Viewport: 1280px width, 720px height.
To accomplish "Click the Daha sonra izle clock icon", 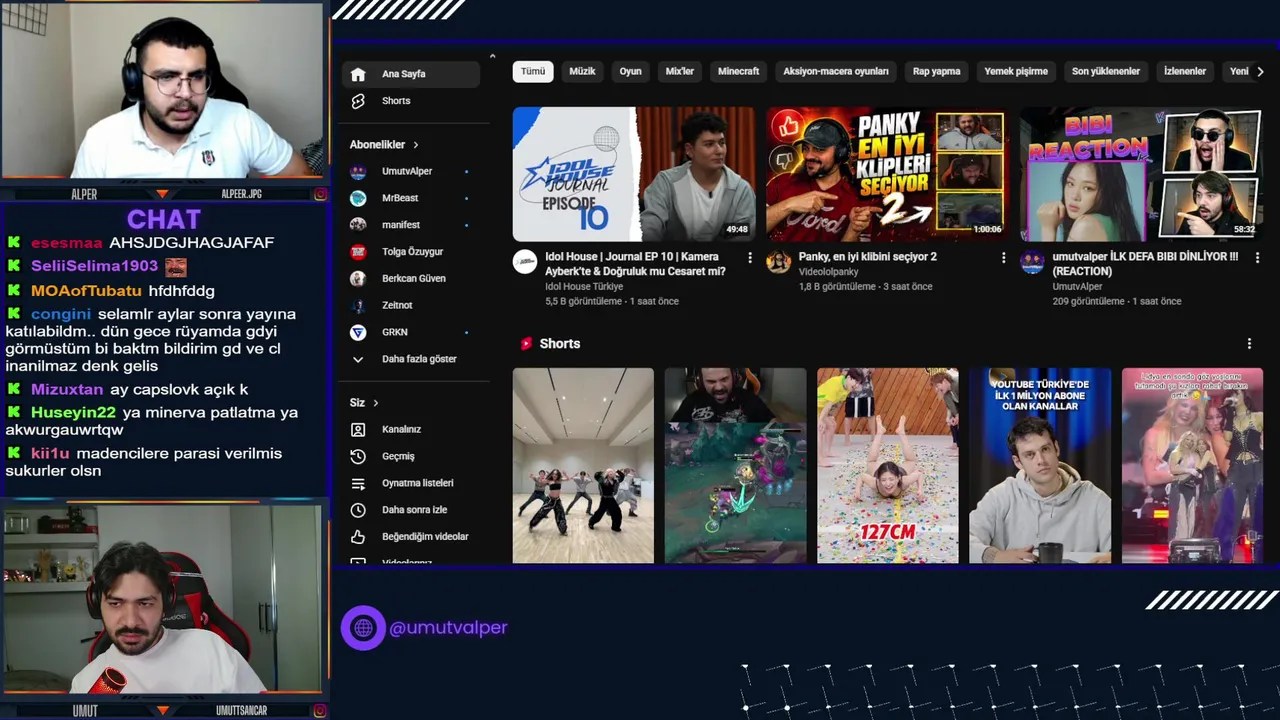I will (358, 510).
